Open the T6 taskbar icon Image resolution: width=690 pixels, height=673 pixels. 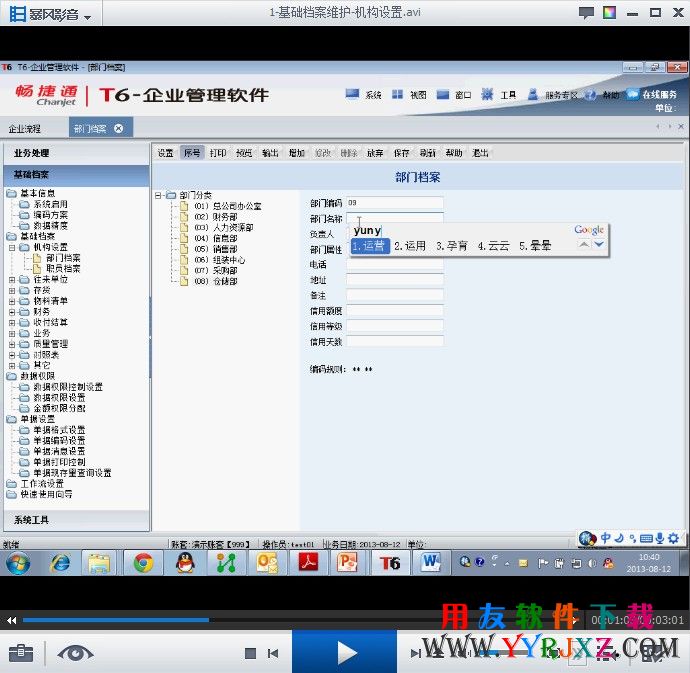[389, 563]
